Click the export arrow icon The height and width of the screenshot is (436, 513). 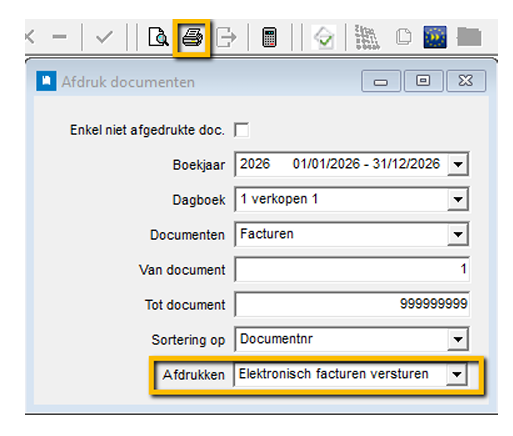[226, 37]
